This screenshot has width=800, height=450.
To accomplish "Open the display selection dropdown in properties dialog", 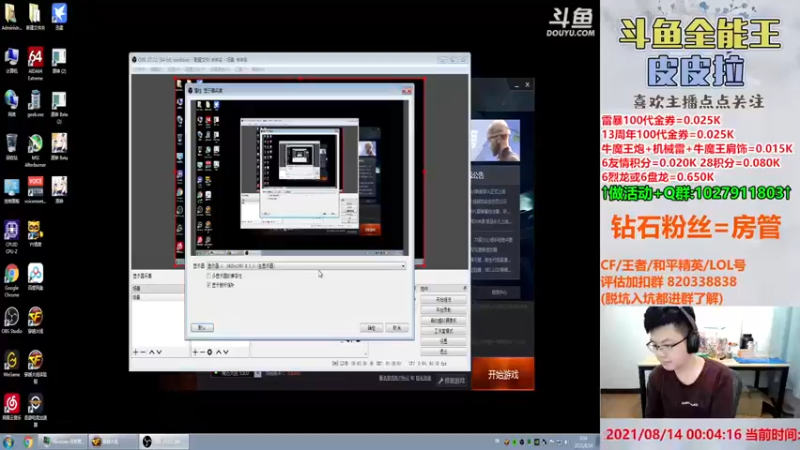I will pos(306,266).
